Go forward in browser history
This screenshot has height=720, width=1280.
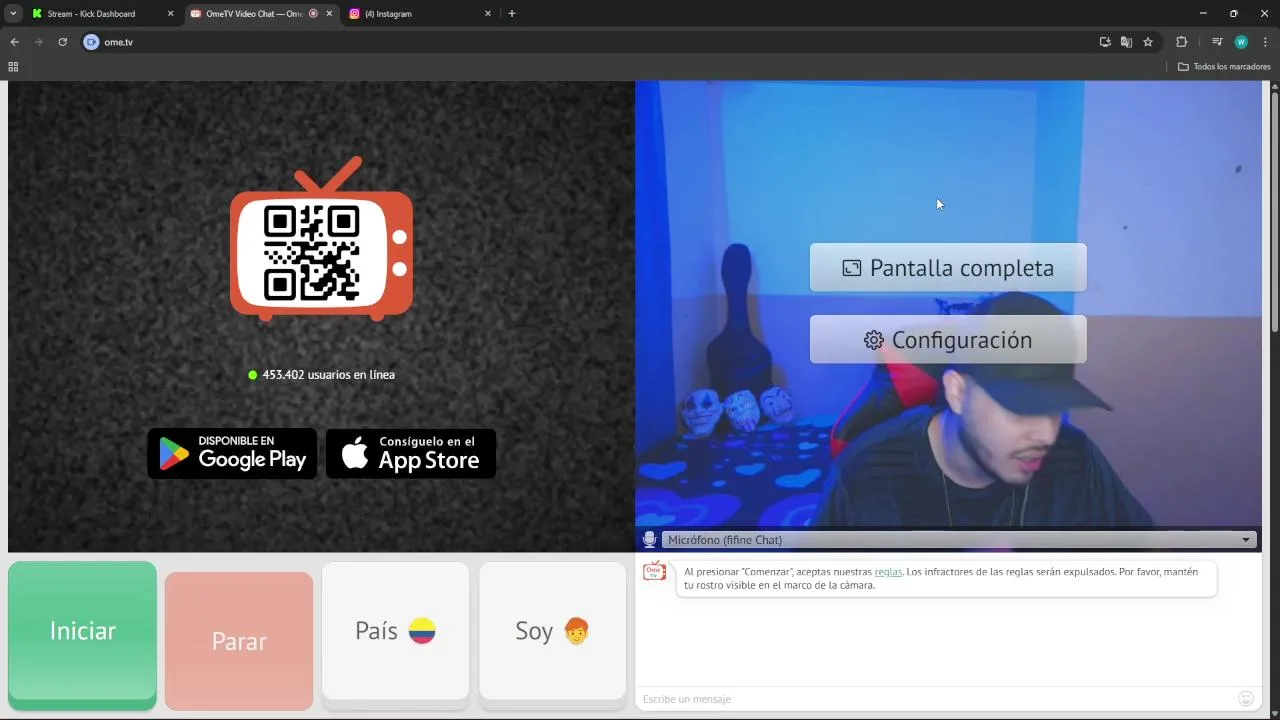pos(38,42)
